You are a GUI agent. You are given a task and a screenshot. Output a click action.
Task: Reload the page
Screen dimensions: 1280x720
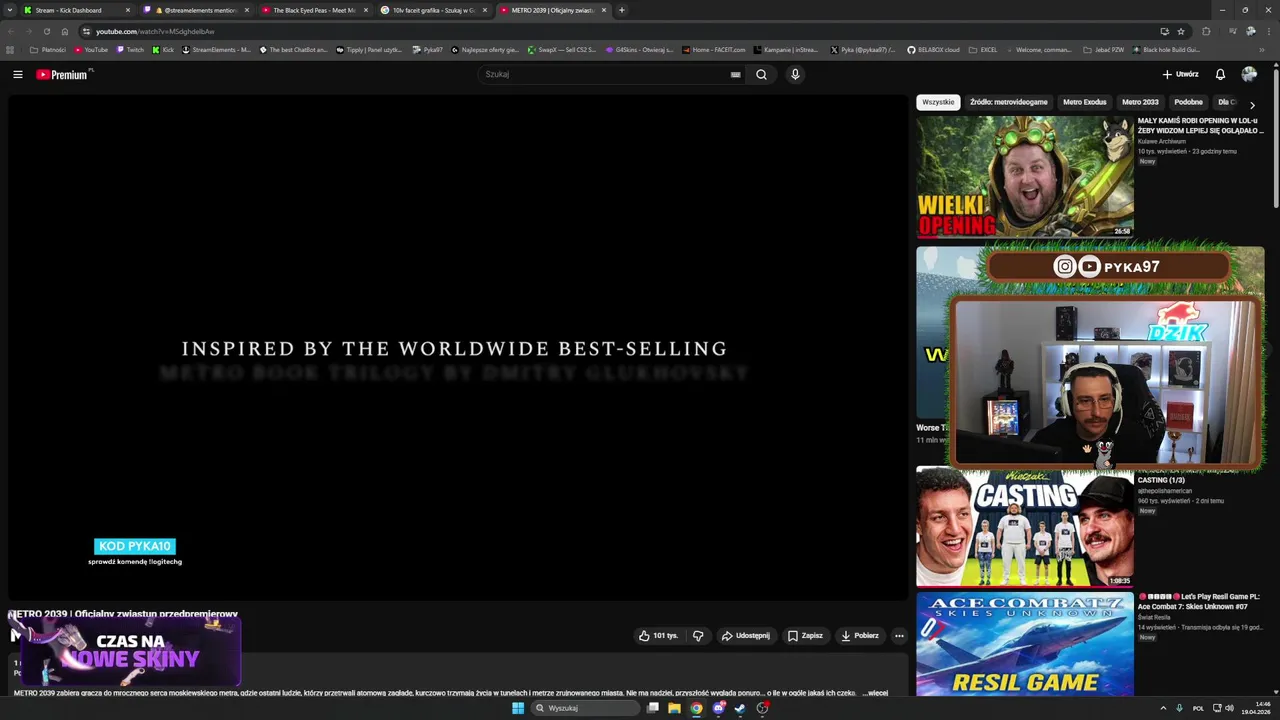46,31
